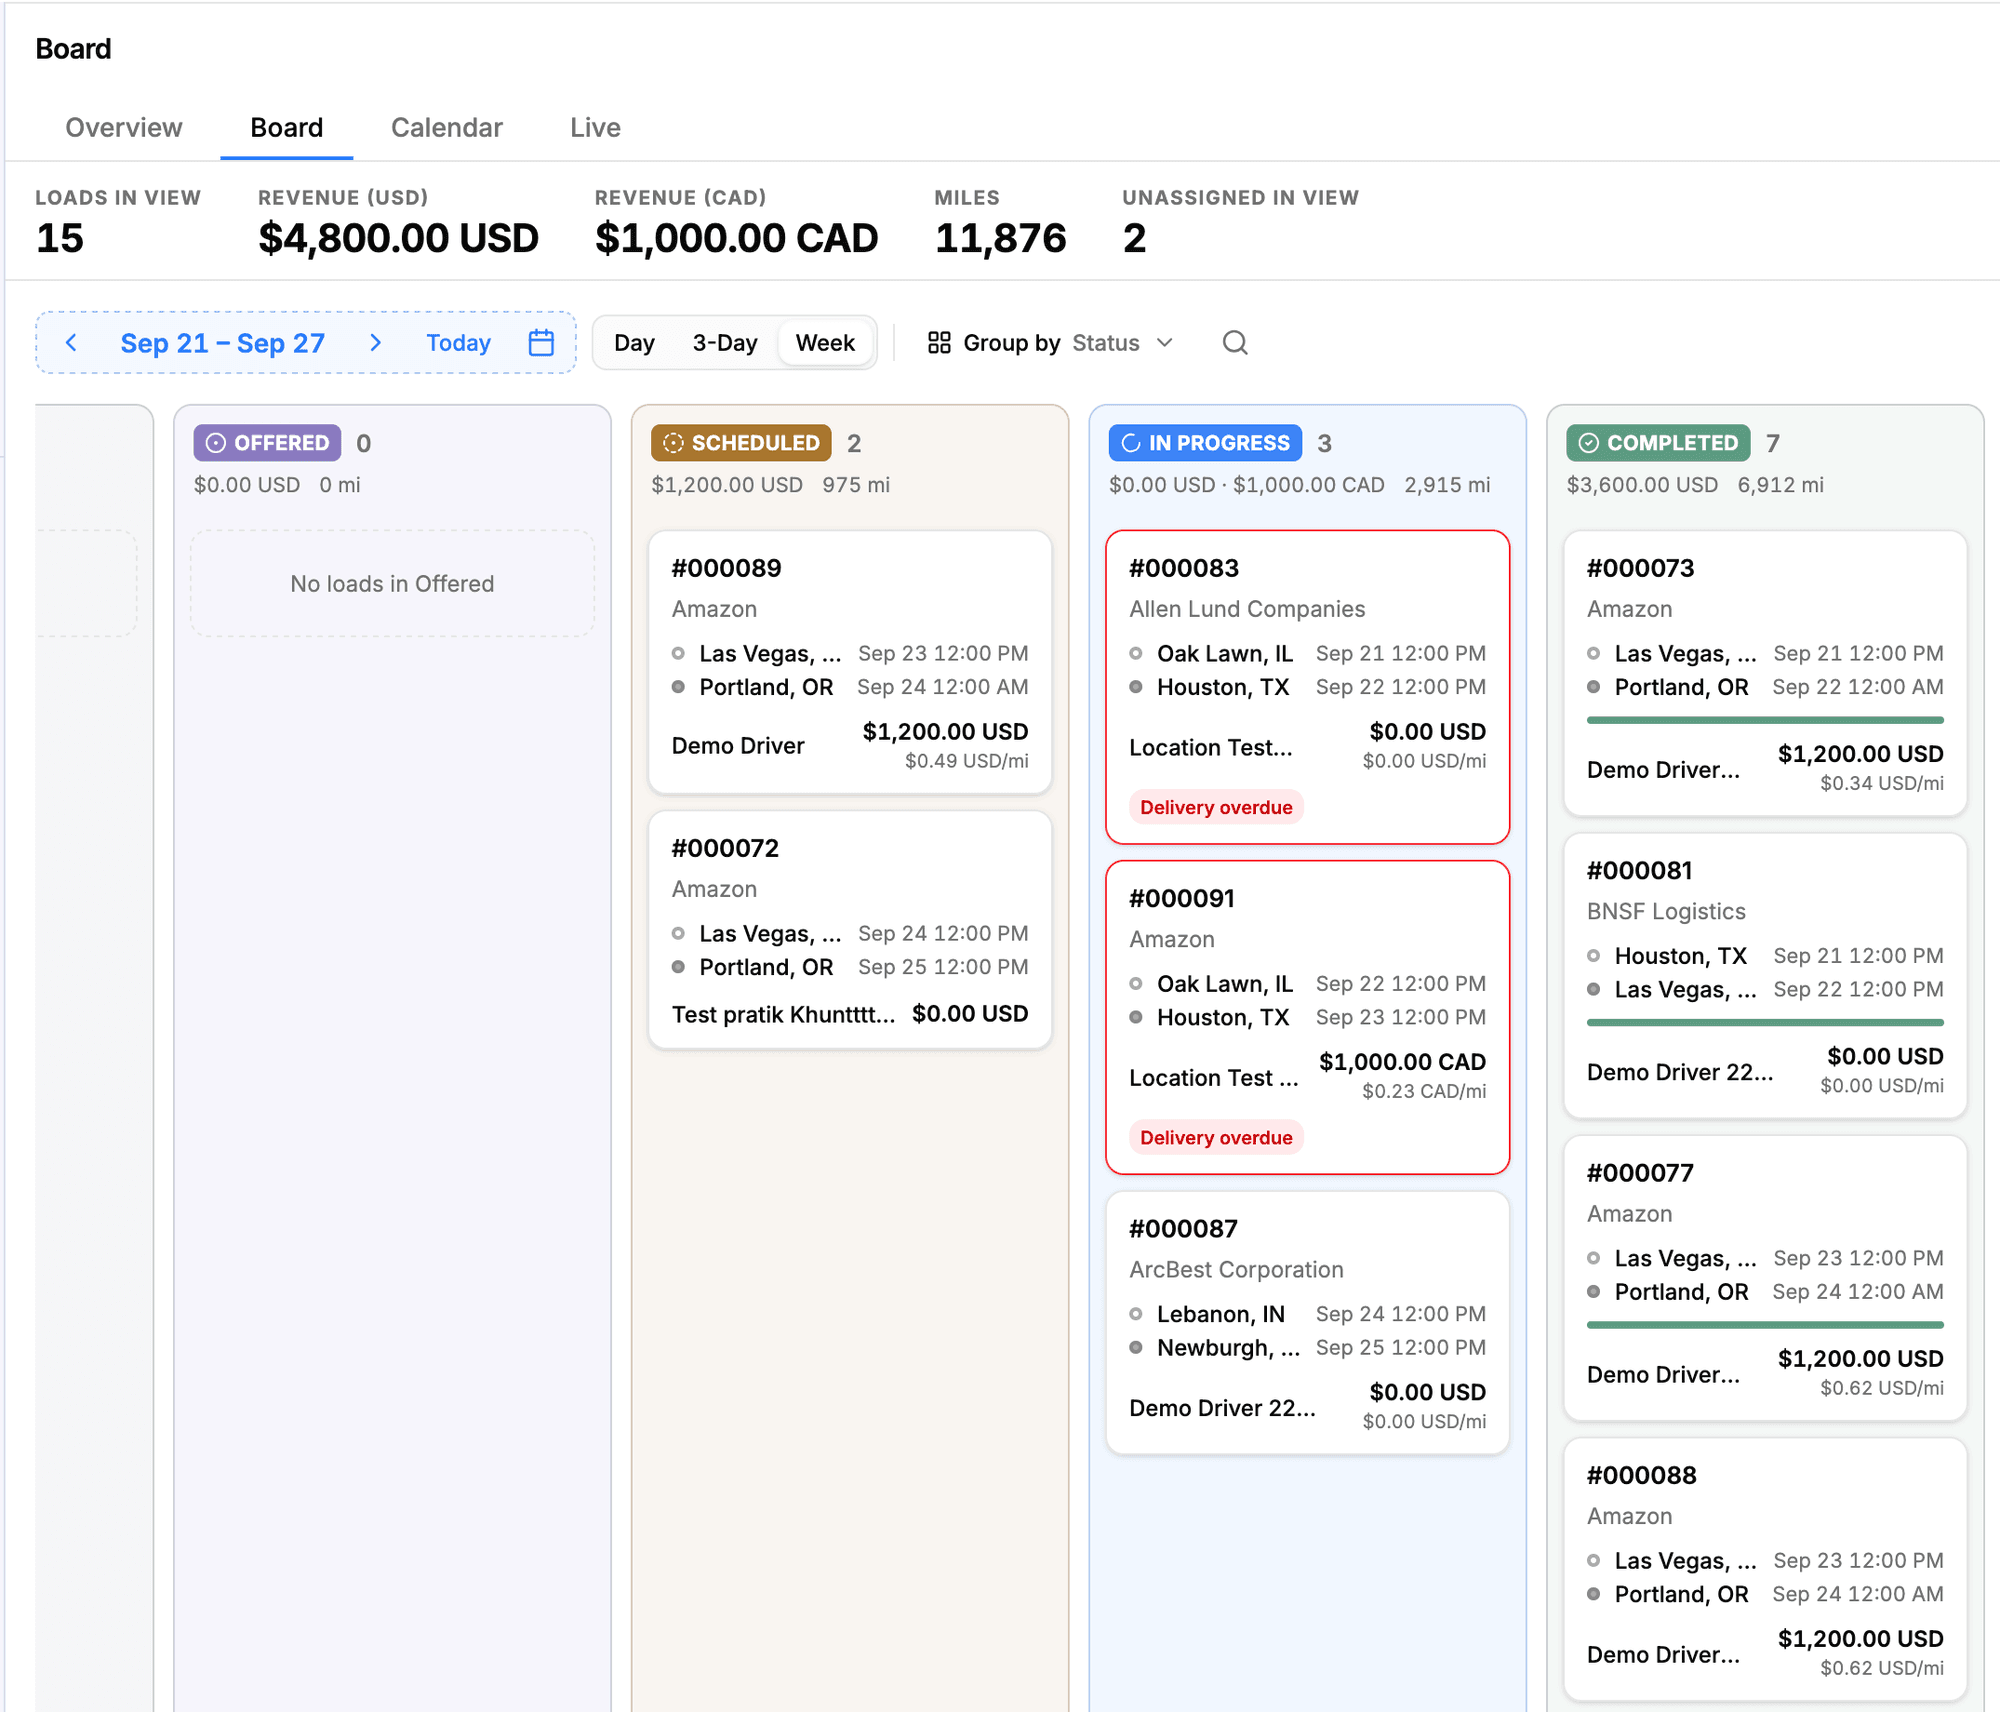Click $1,000.00 CAD amount on load #000091
The height and width of the screenshot is (1712, 2000).
point(1402,1062)
